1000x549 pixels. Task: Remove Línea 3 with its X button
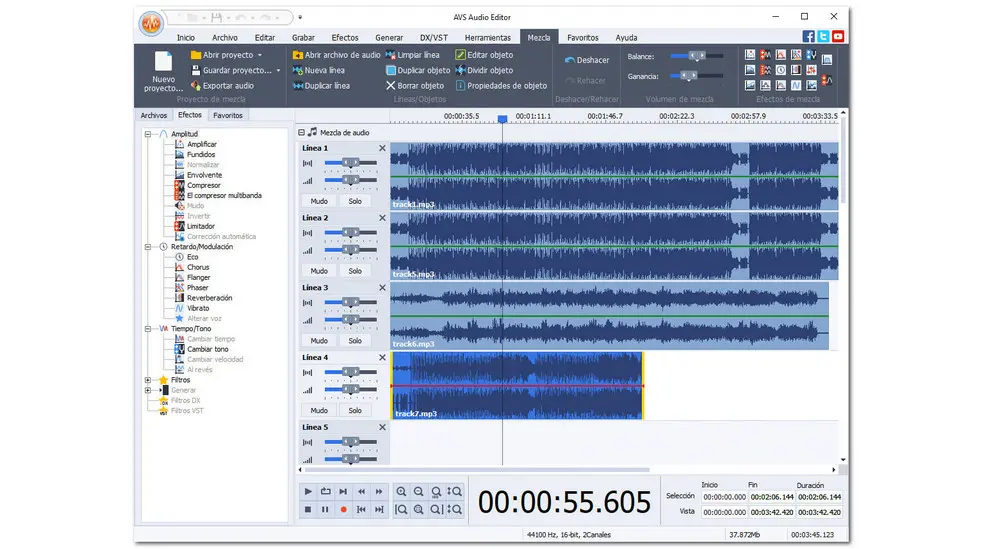point(382,288)
